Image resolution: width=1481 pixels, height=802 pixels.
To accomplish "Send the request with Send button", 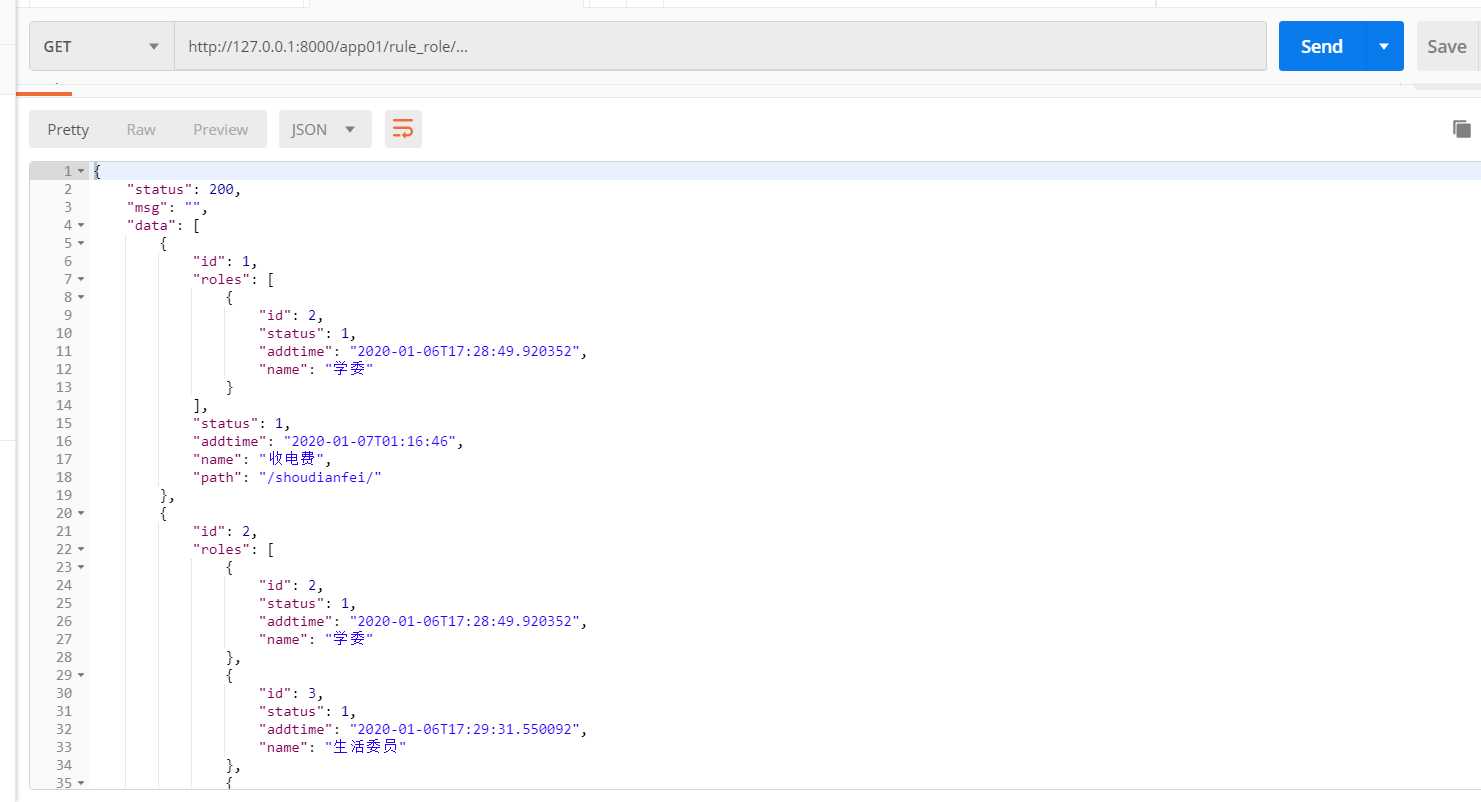I will pyautogui.click(x=1321, y=47).
